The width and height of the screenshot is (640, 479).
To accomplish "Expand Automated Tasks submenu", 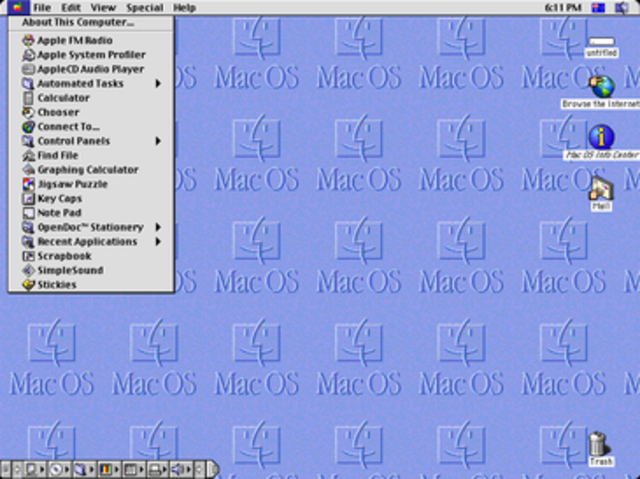I will click(91, 84).
